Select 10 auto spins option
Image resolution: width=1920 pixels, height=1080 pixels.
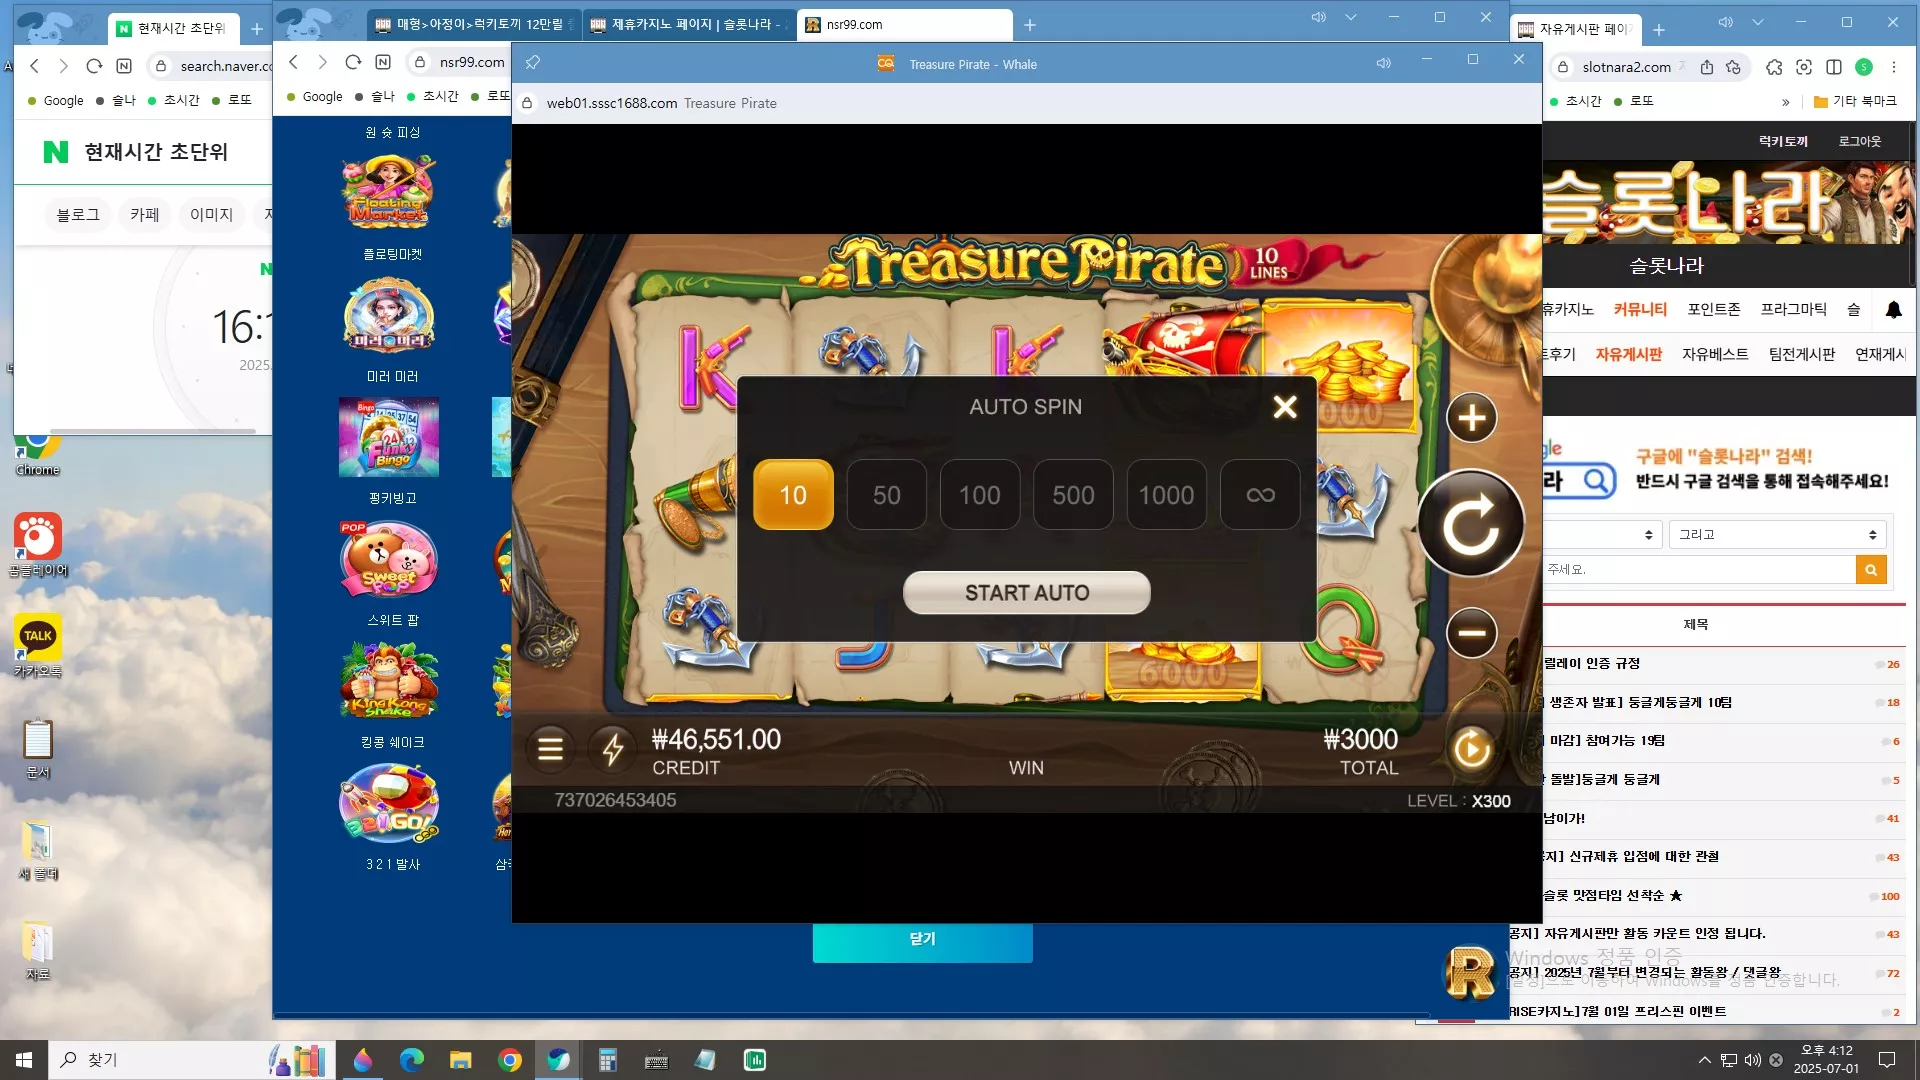coord(793,495)
